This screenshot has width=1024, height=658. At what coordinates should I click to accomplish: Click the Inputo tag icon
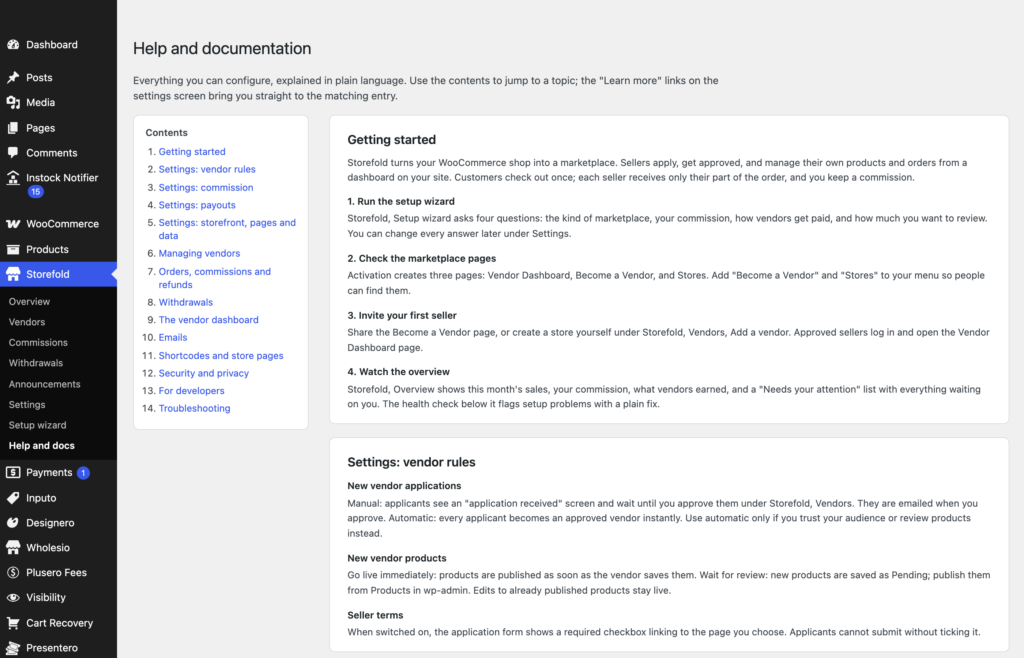pyautogui.click(x=13, y=498)
